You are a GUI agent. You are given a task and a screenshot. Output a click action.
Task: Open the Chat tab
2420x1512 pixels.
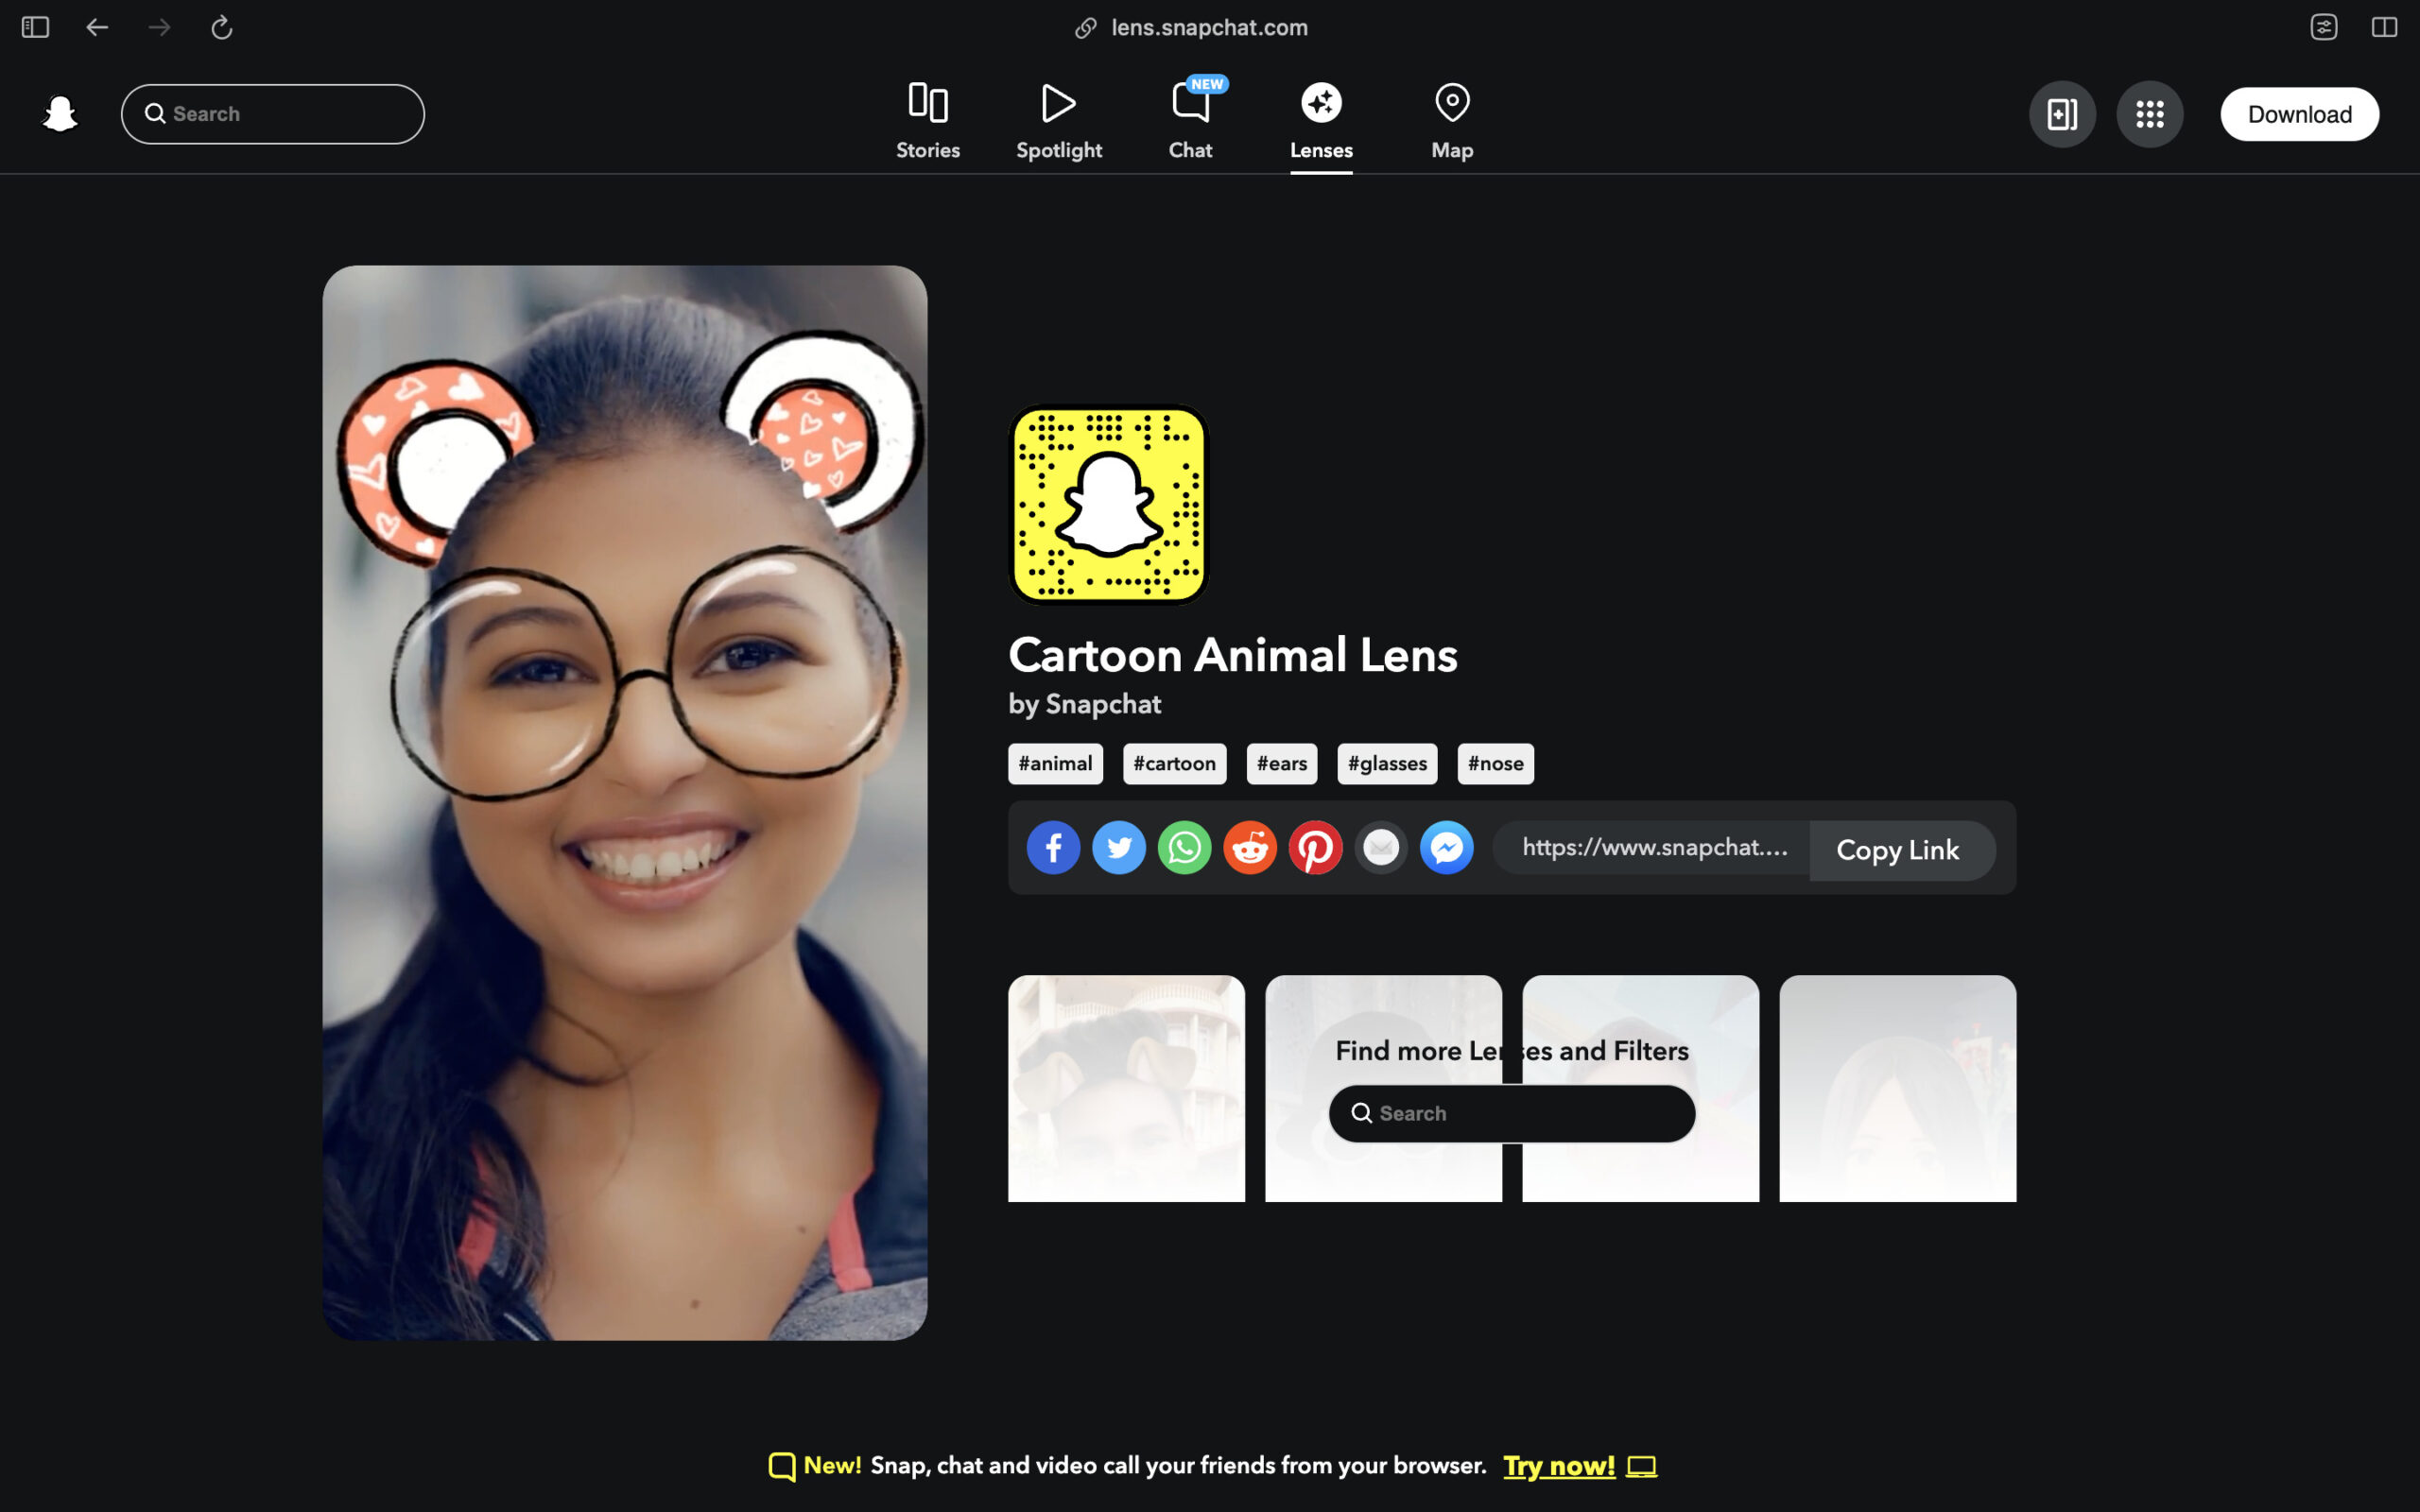[x=1190, y=122]
